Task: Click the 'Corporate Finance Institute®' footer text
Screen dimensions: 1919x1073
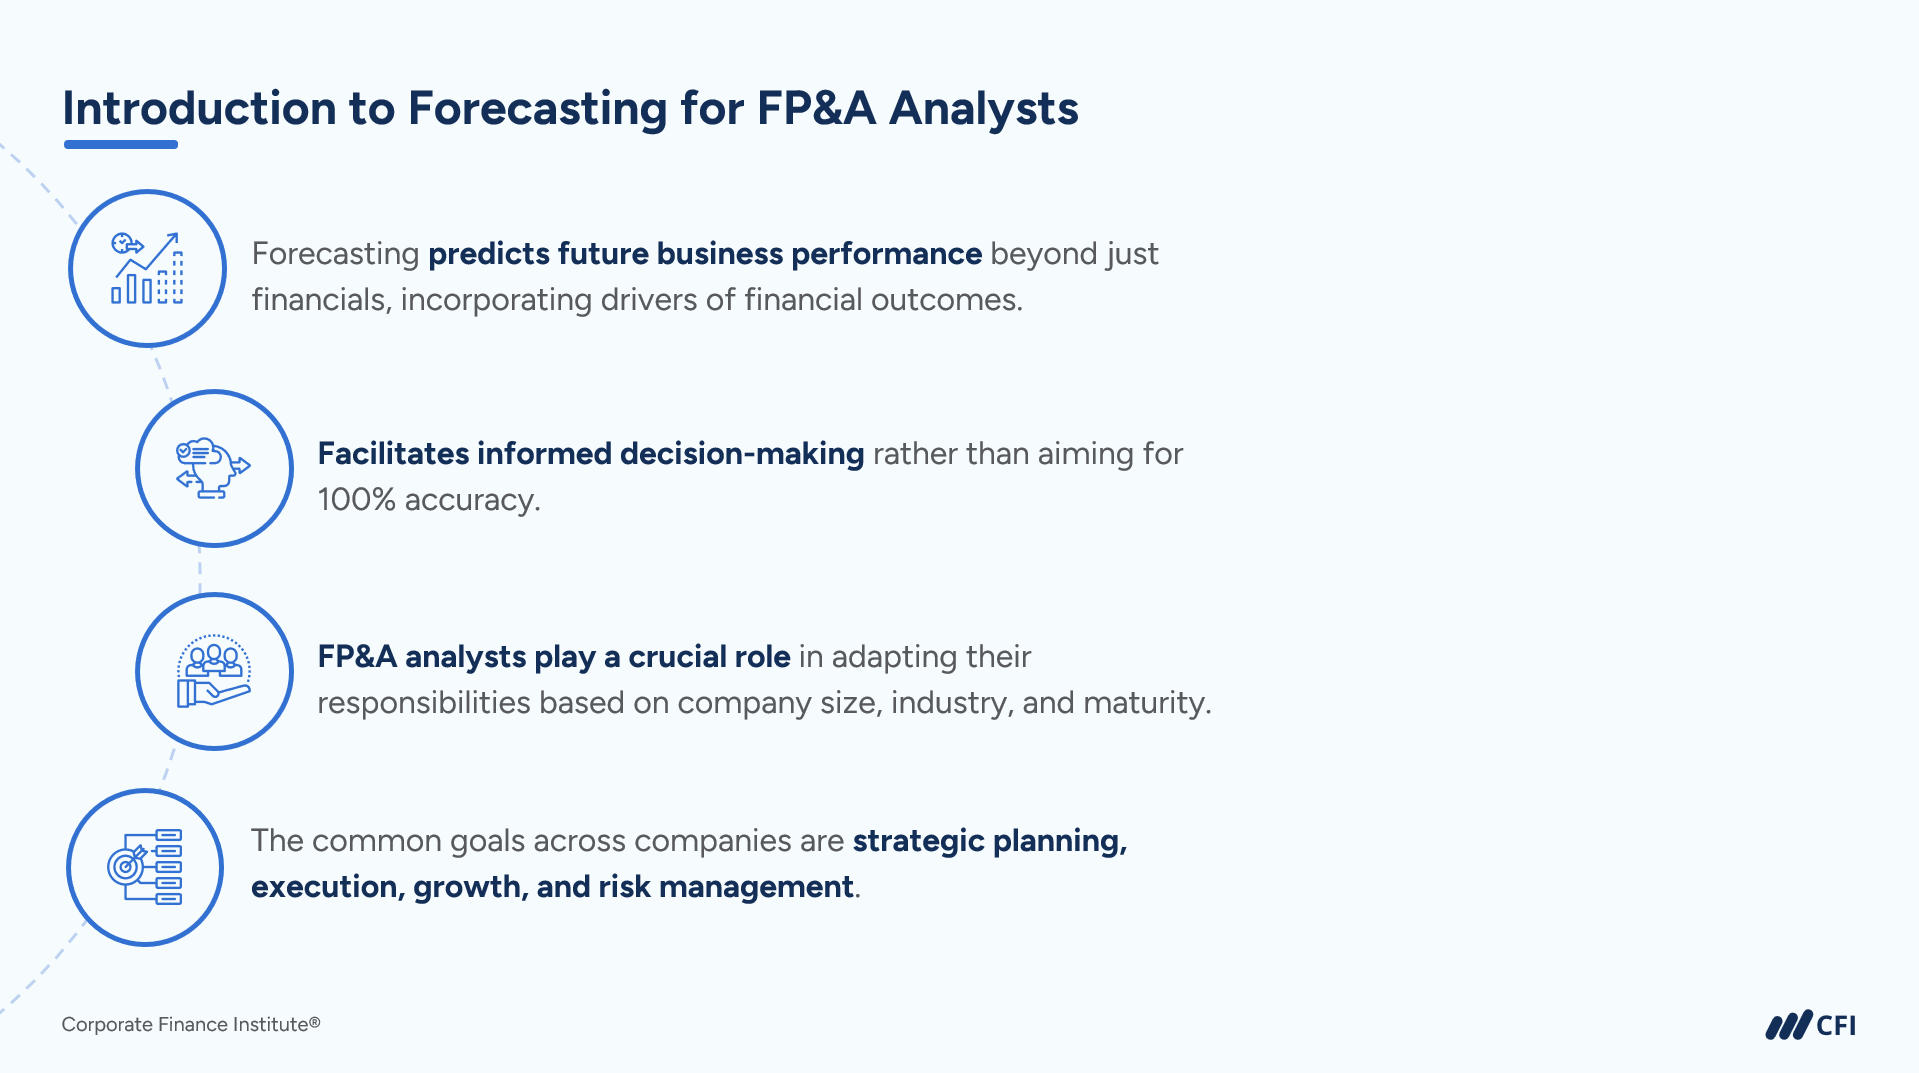Action: coord(190,1024)
